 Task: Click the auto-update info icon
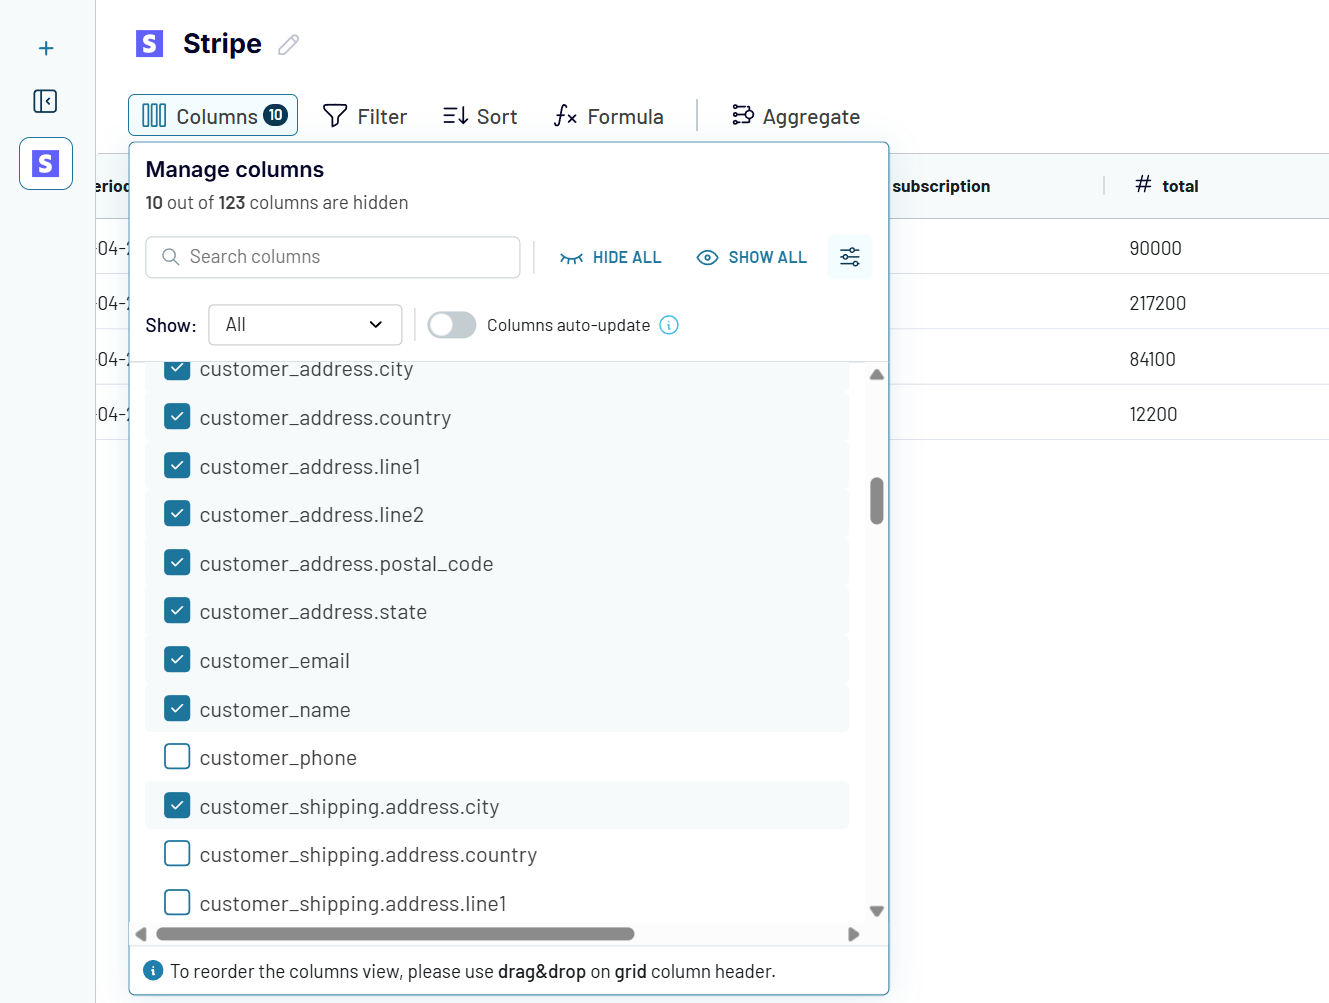(x=669, y=325)
